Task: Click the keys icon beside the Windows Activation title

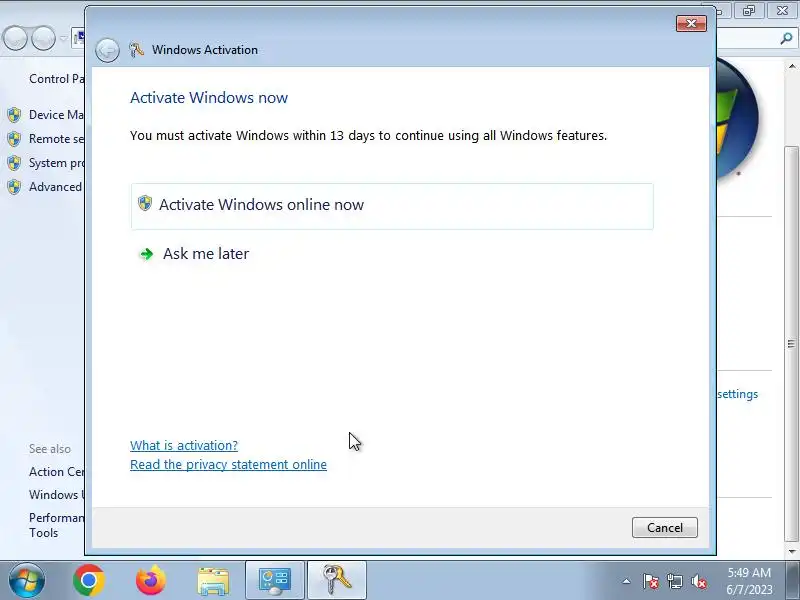Action: point(136,49)
